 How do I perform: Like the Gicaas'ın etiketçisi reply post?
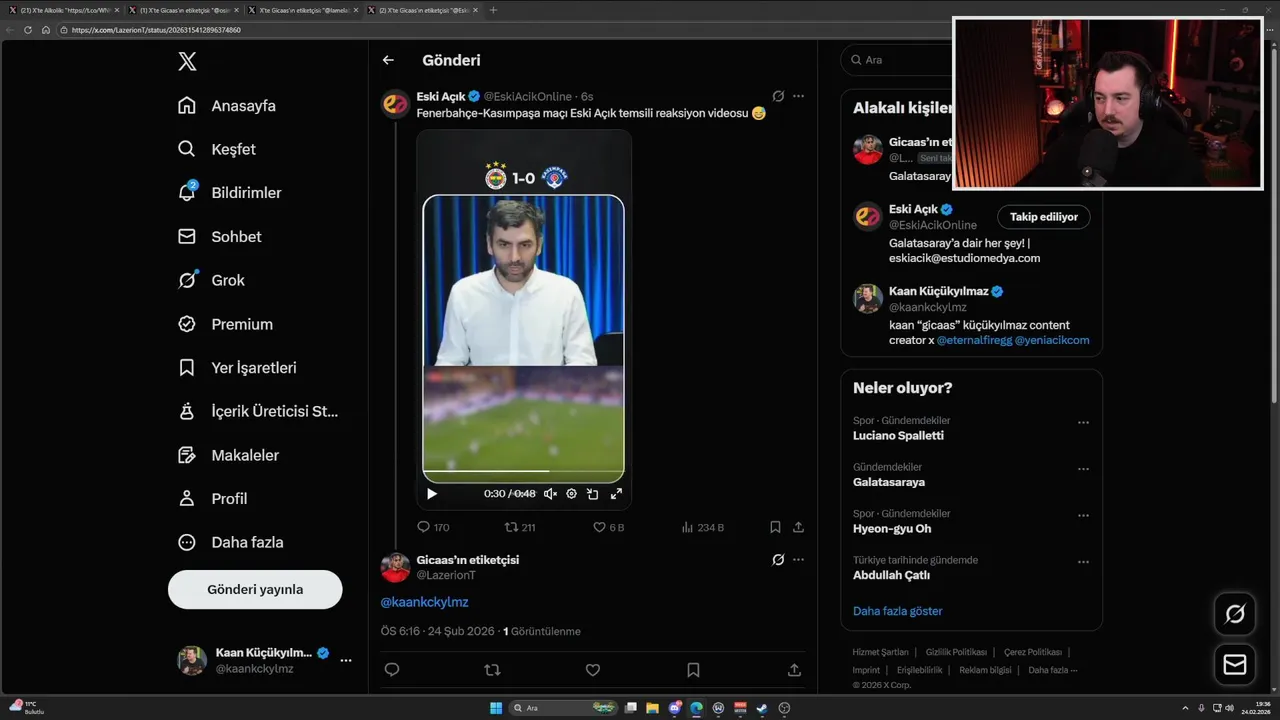click(x=593, y=670)
